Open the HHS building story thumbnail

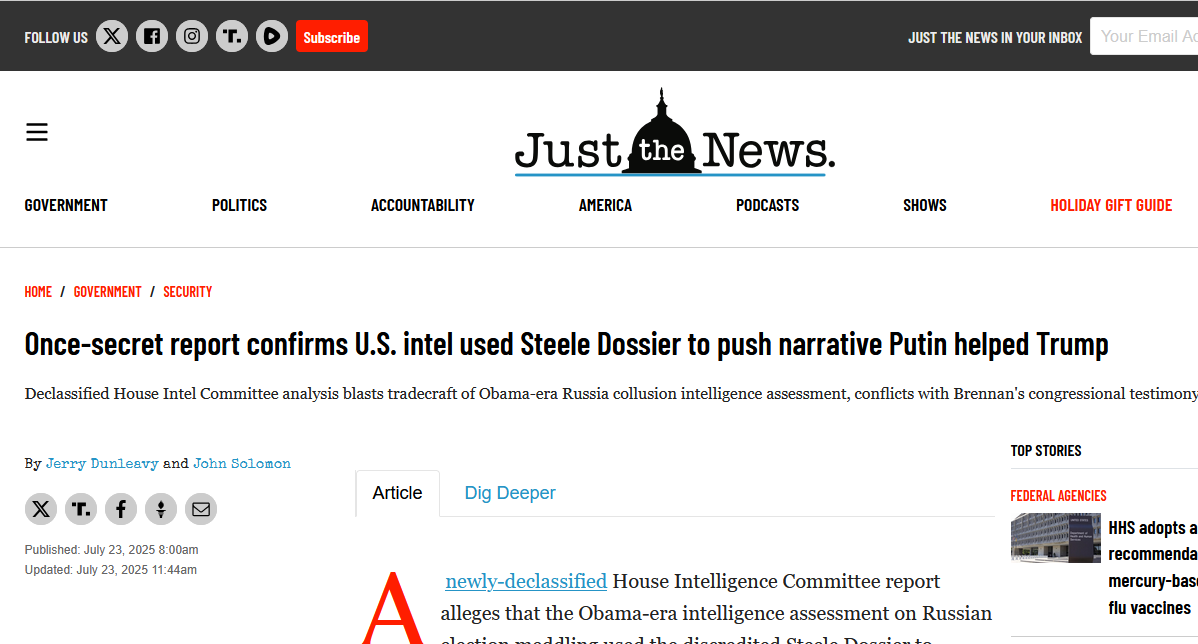1056,538
